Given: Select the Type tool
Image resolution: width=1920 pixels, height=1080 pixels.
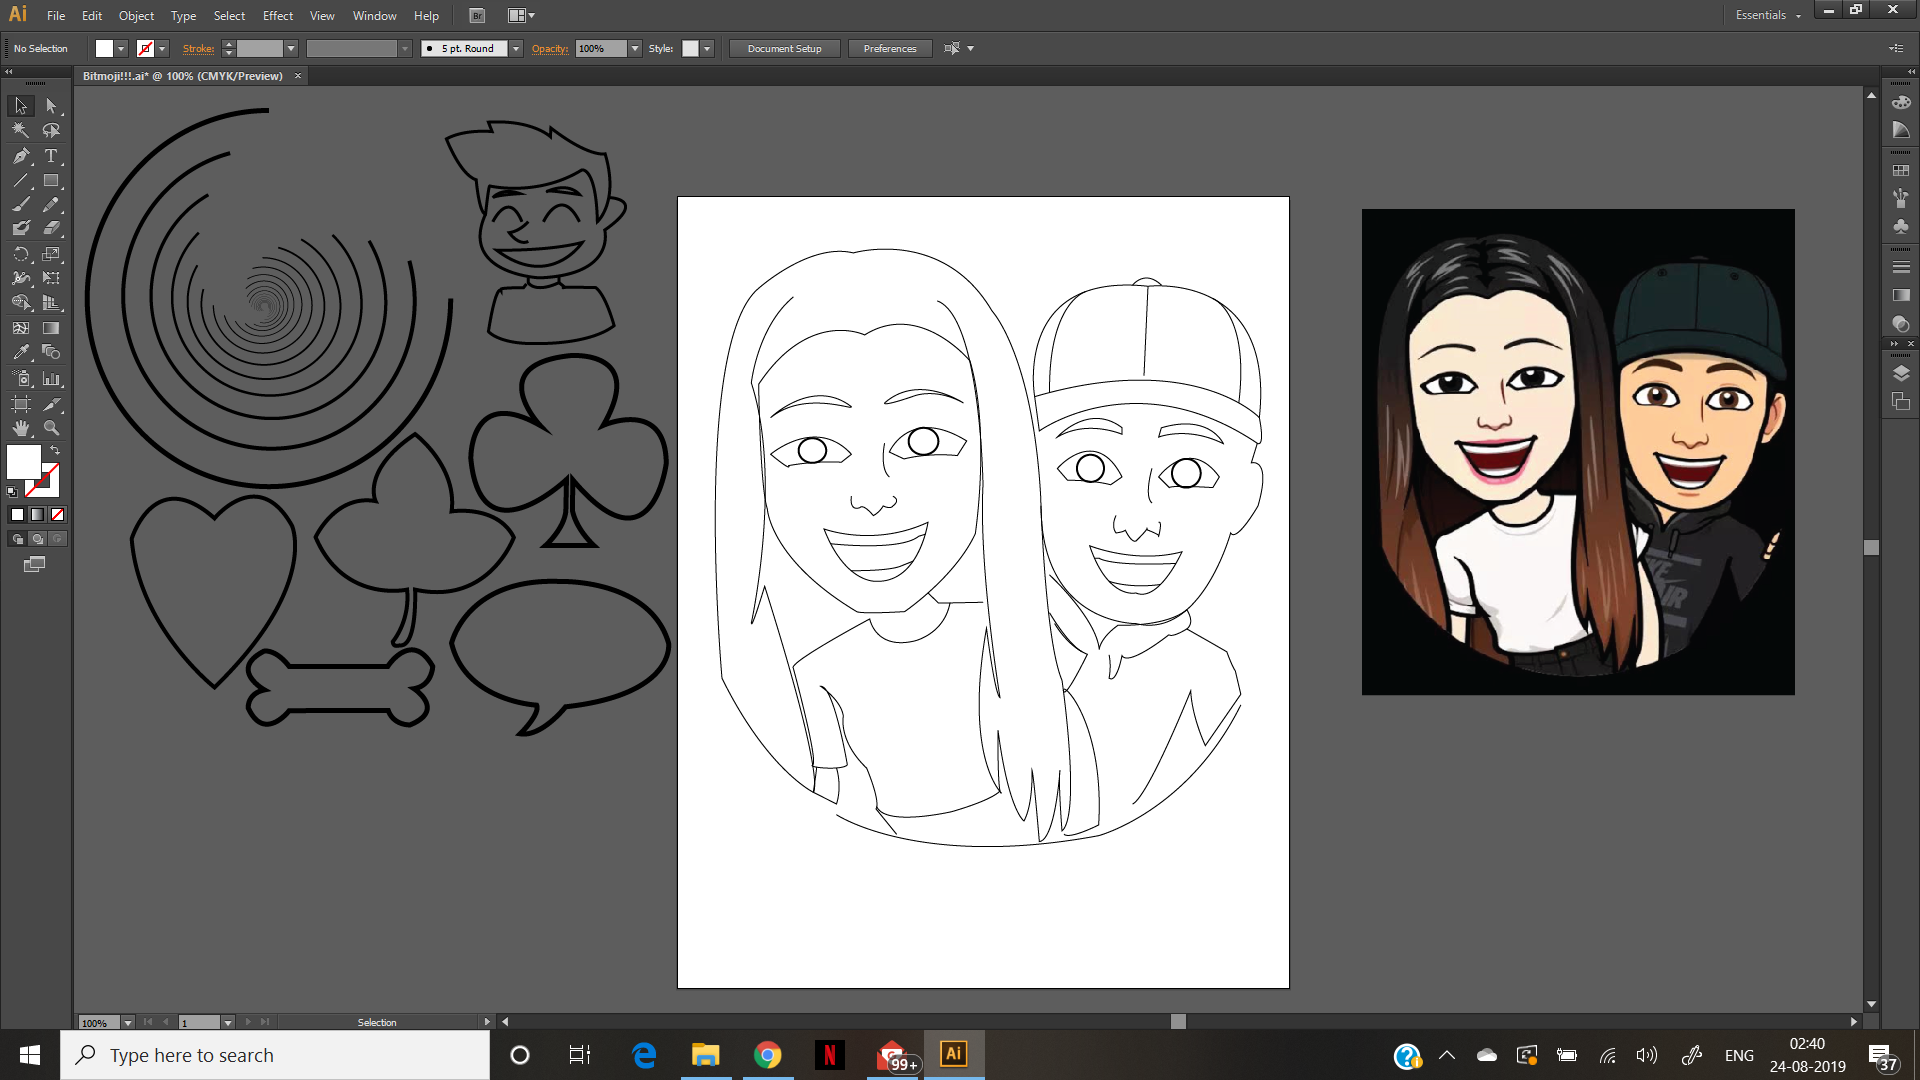Looking at the screenshot, I should (x=51, y=156).
